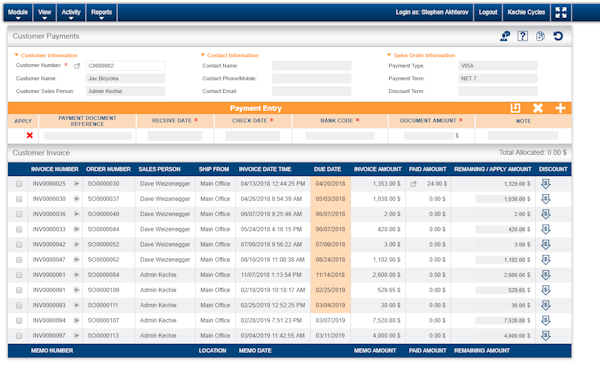Check the box for invoice INV0000025
Viewport: 600px width, 372px height.
click(x=19, y=184)
